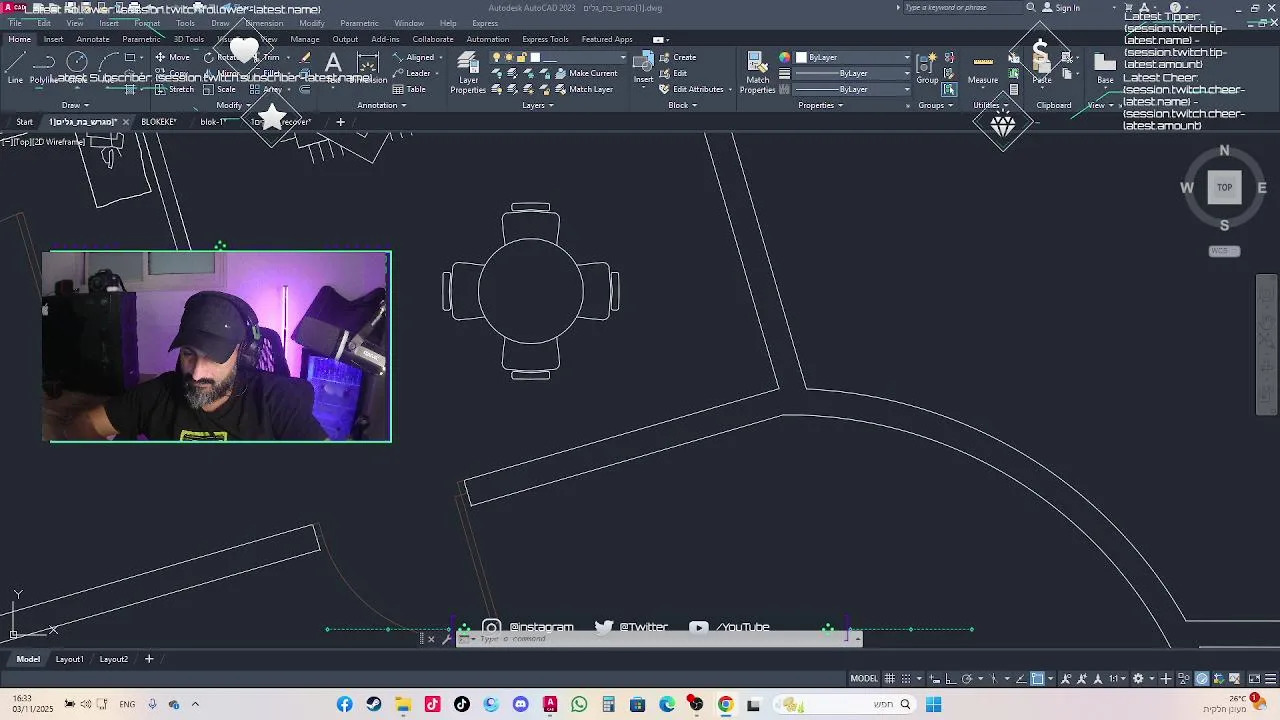Click the Measure tool
1280x720 pixels.
pos(983,68)
